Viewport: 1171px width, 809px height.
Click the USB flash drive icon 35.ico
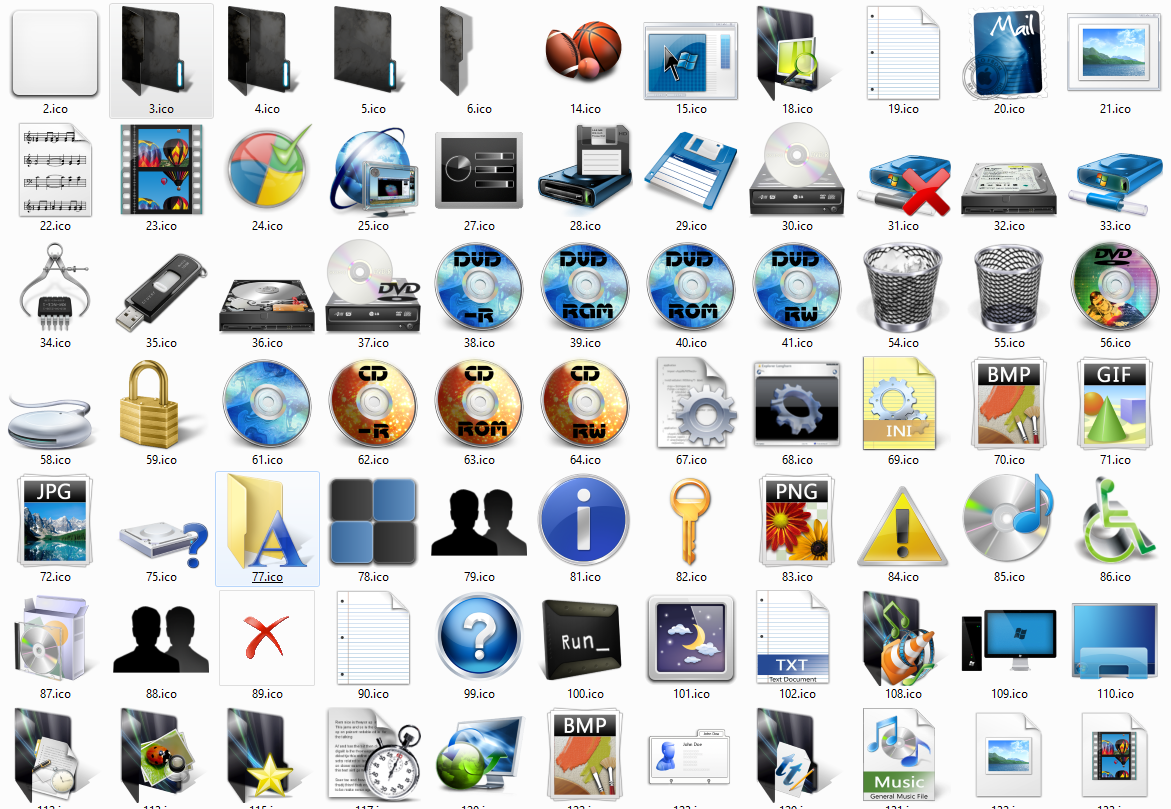(161, 286)
